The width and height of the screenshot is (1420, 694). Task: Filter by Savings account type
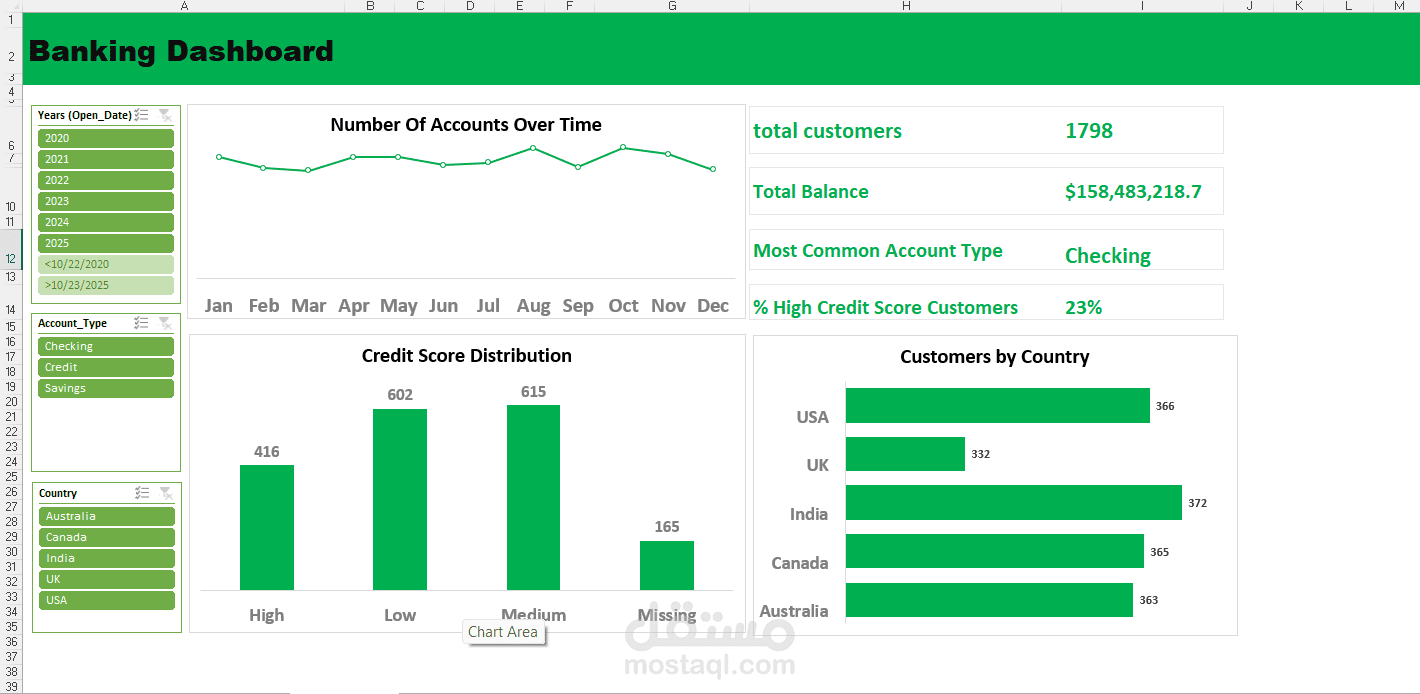tap(106, 388)
